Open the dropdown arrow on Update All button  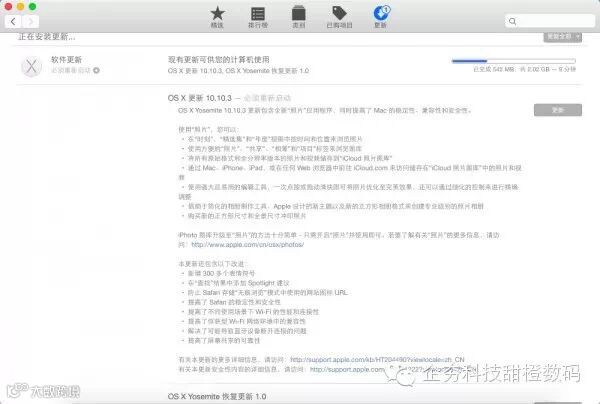point(578,37)
